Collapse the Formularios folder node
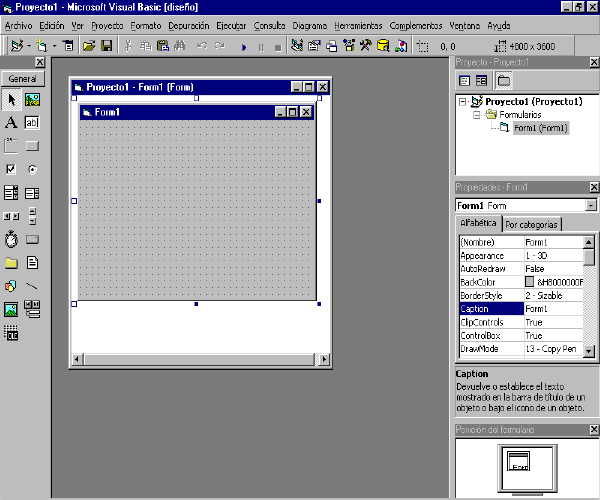Screen dimensions: 600x500 pos(477,115)
